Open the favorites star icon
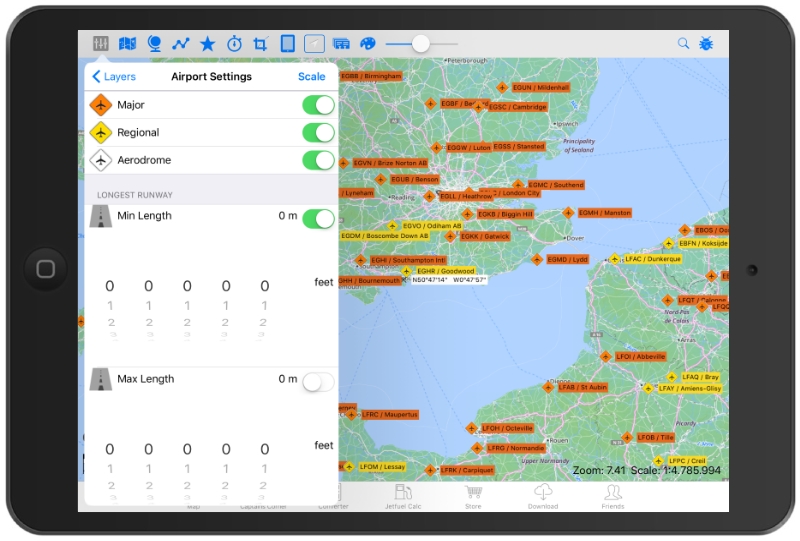The width and height of the screenshot is (800, 541). coord(207,44)
